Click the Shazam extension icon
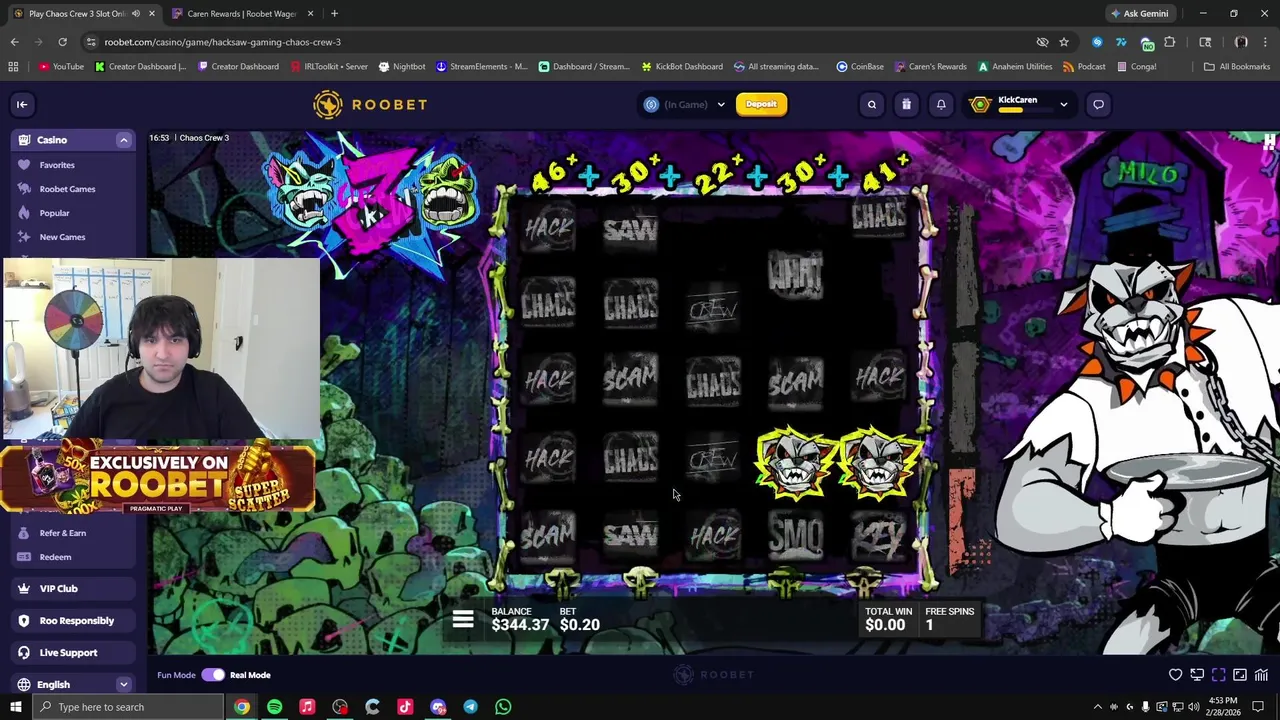The image size is (1280, 720). 1097,42
